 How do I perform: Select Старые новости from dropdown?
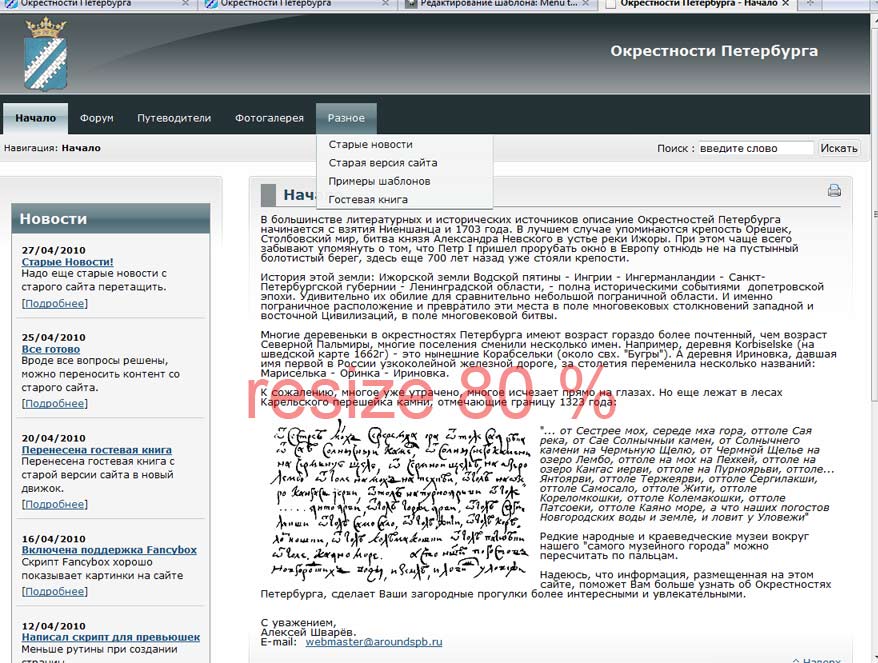click(370, 145)
